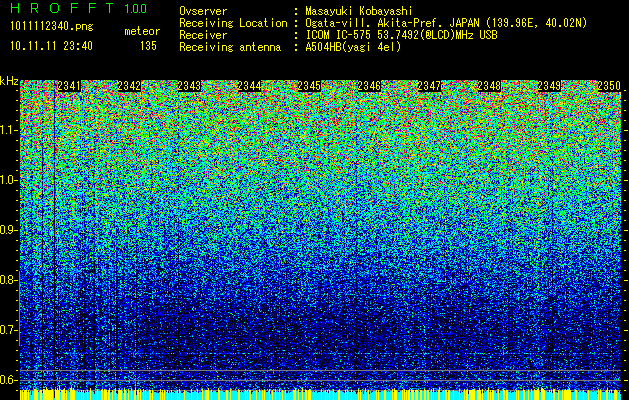Image resolution: width=629 pixels, height=400 pixels.
Task: Click the 2345 time marker
Action: [x=309, y=86]
